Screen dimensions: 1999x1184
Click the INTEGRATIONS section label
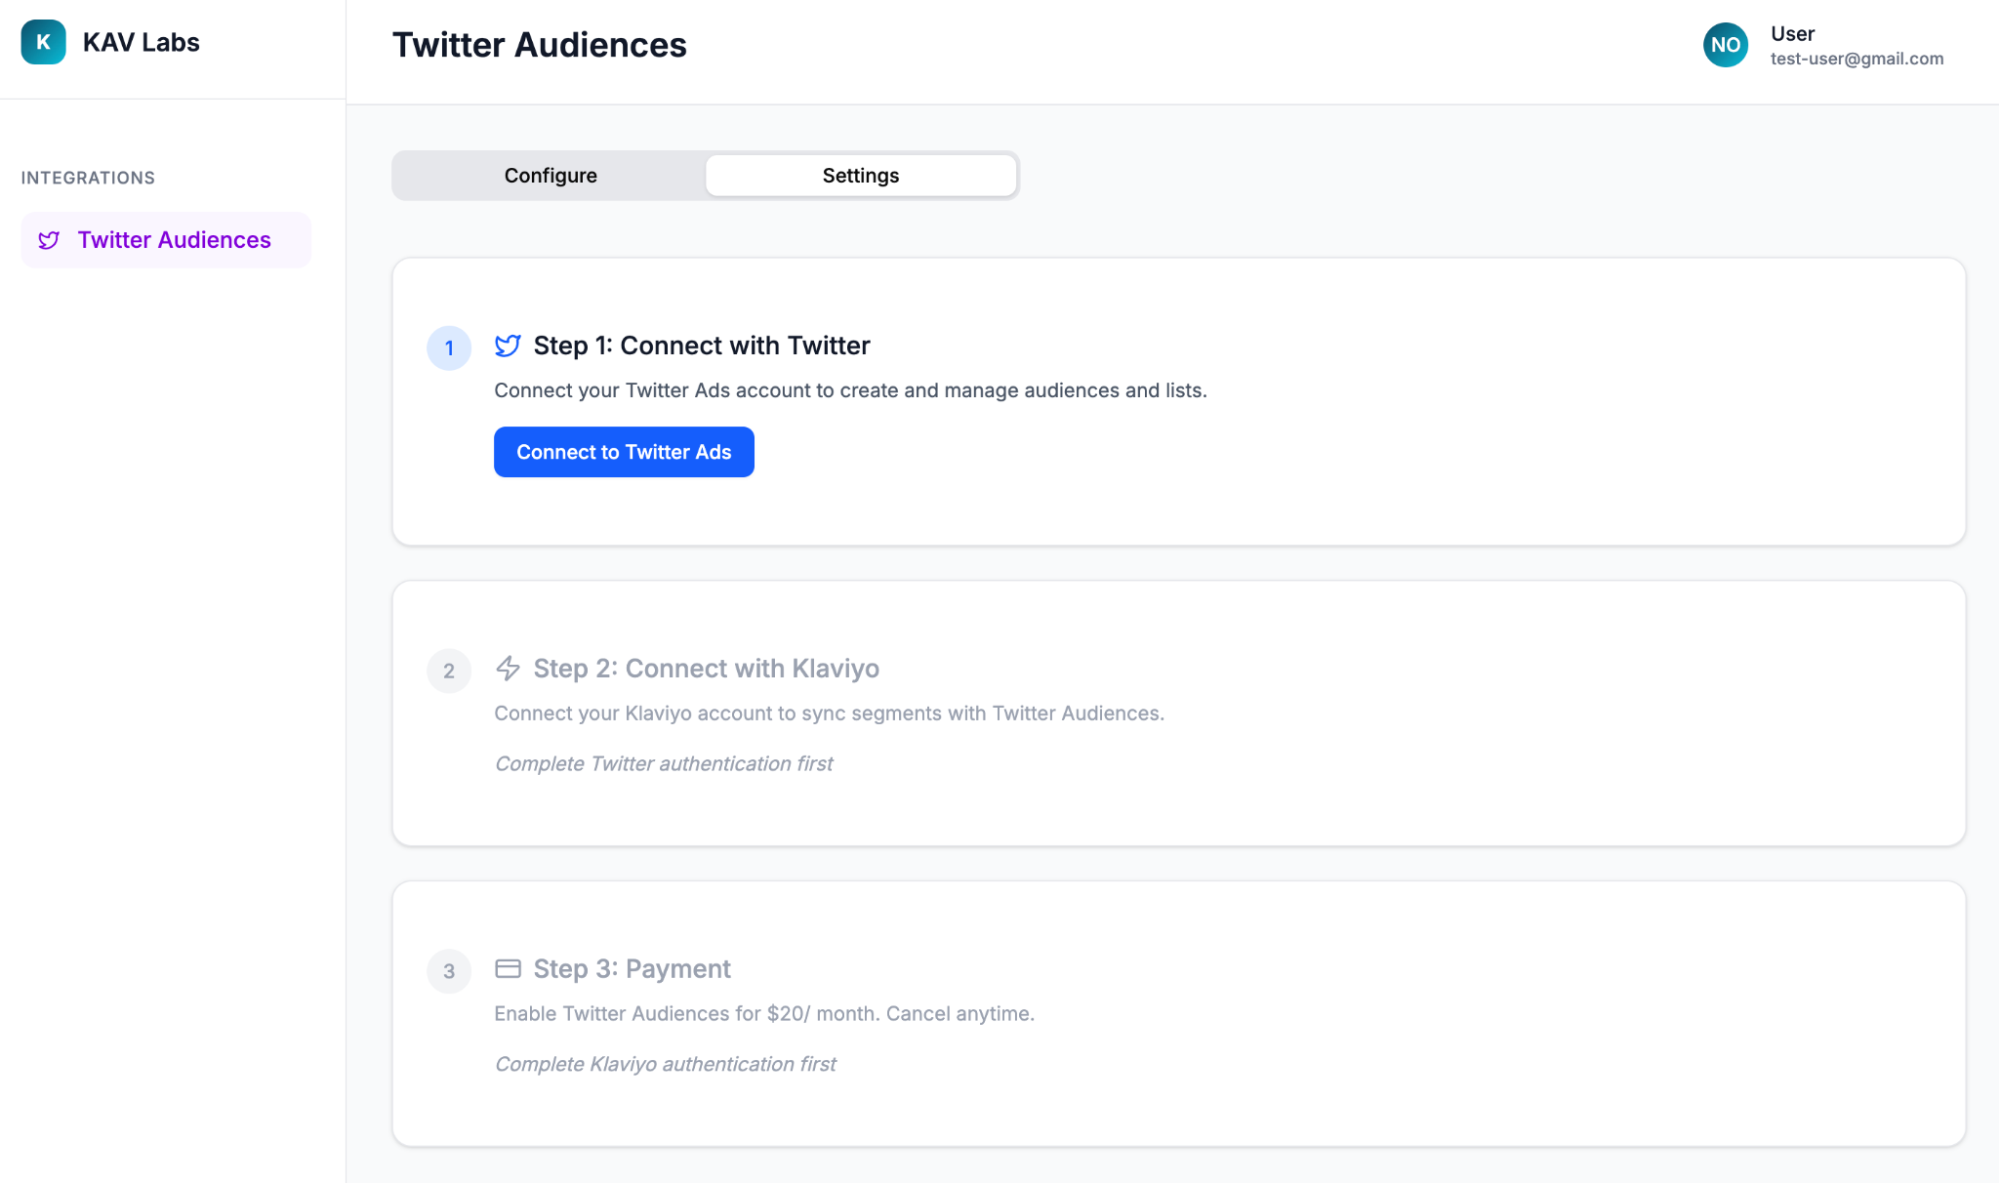88,178
